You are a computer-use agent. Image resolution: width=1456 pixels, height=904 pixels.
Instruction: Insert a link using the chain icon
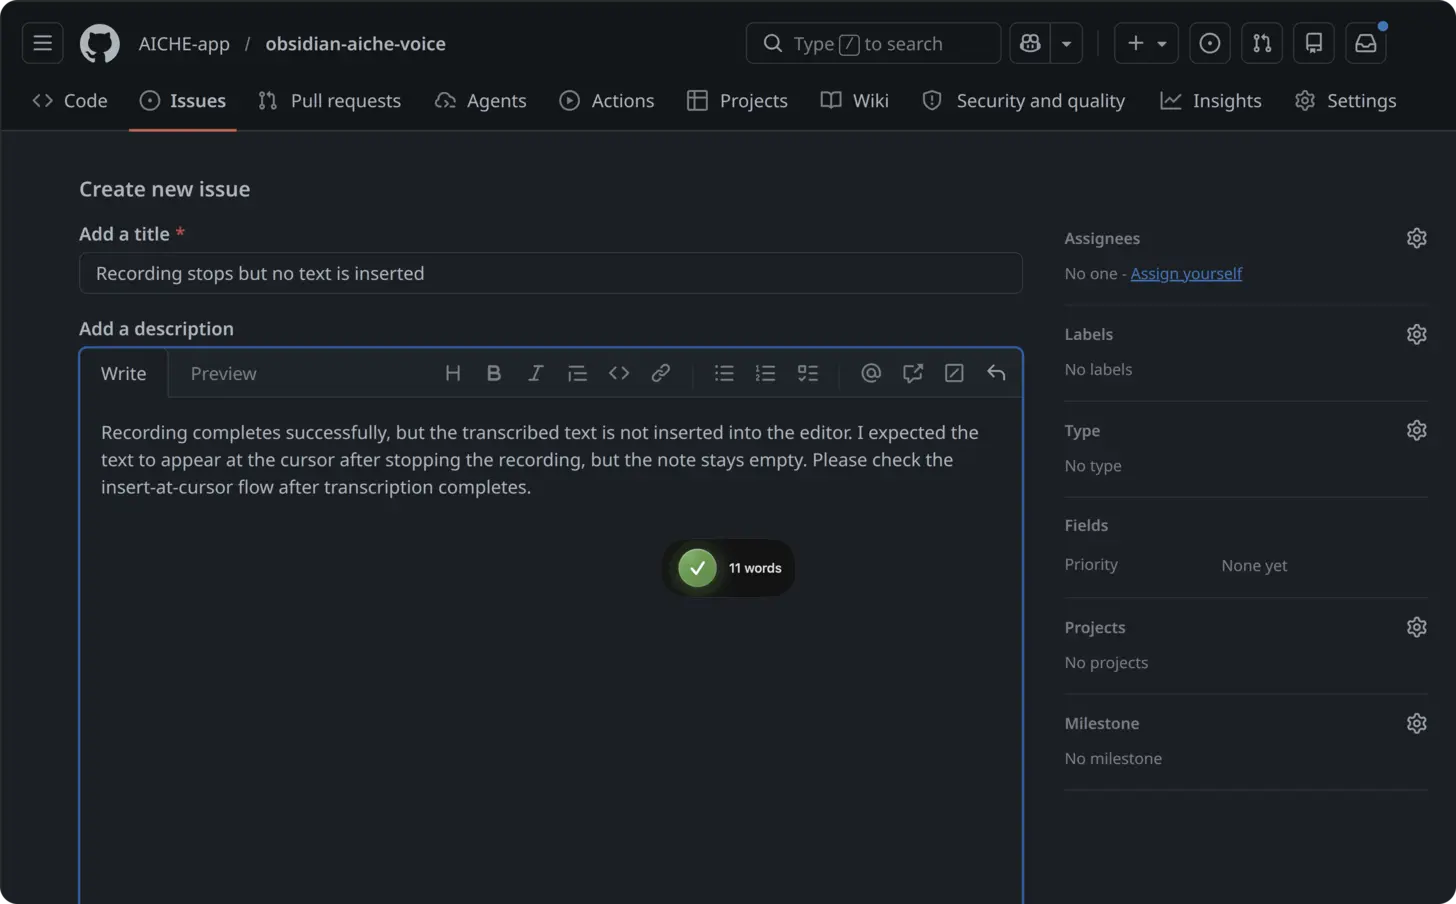(x=661, y=373)
